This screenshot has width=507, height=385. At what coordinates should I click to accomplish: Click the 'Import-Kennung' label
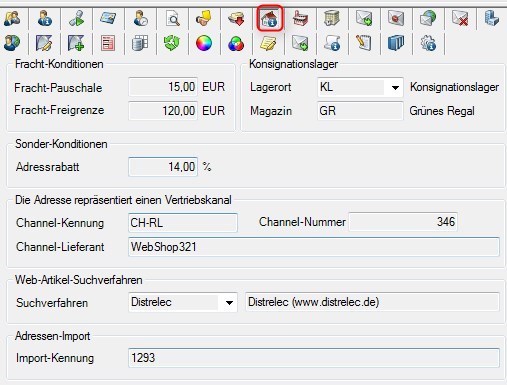55,358
